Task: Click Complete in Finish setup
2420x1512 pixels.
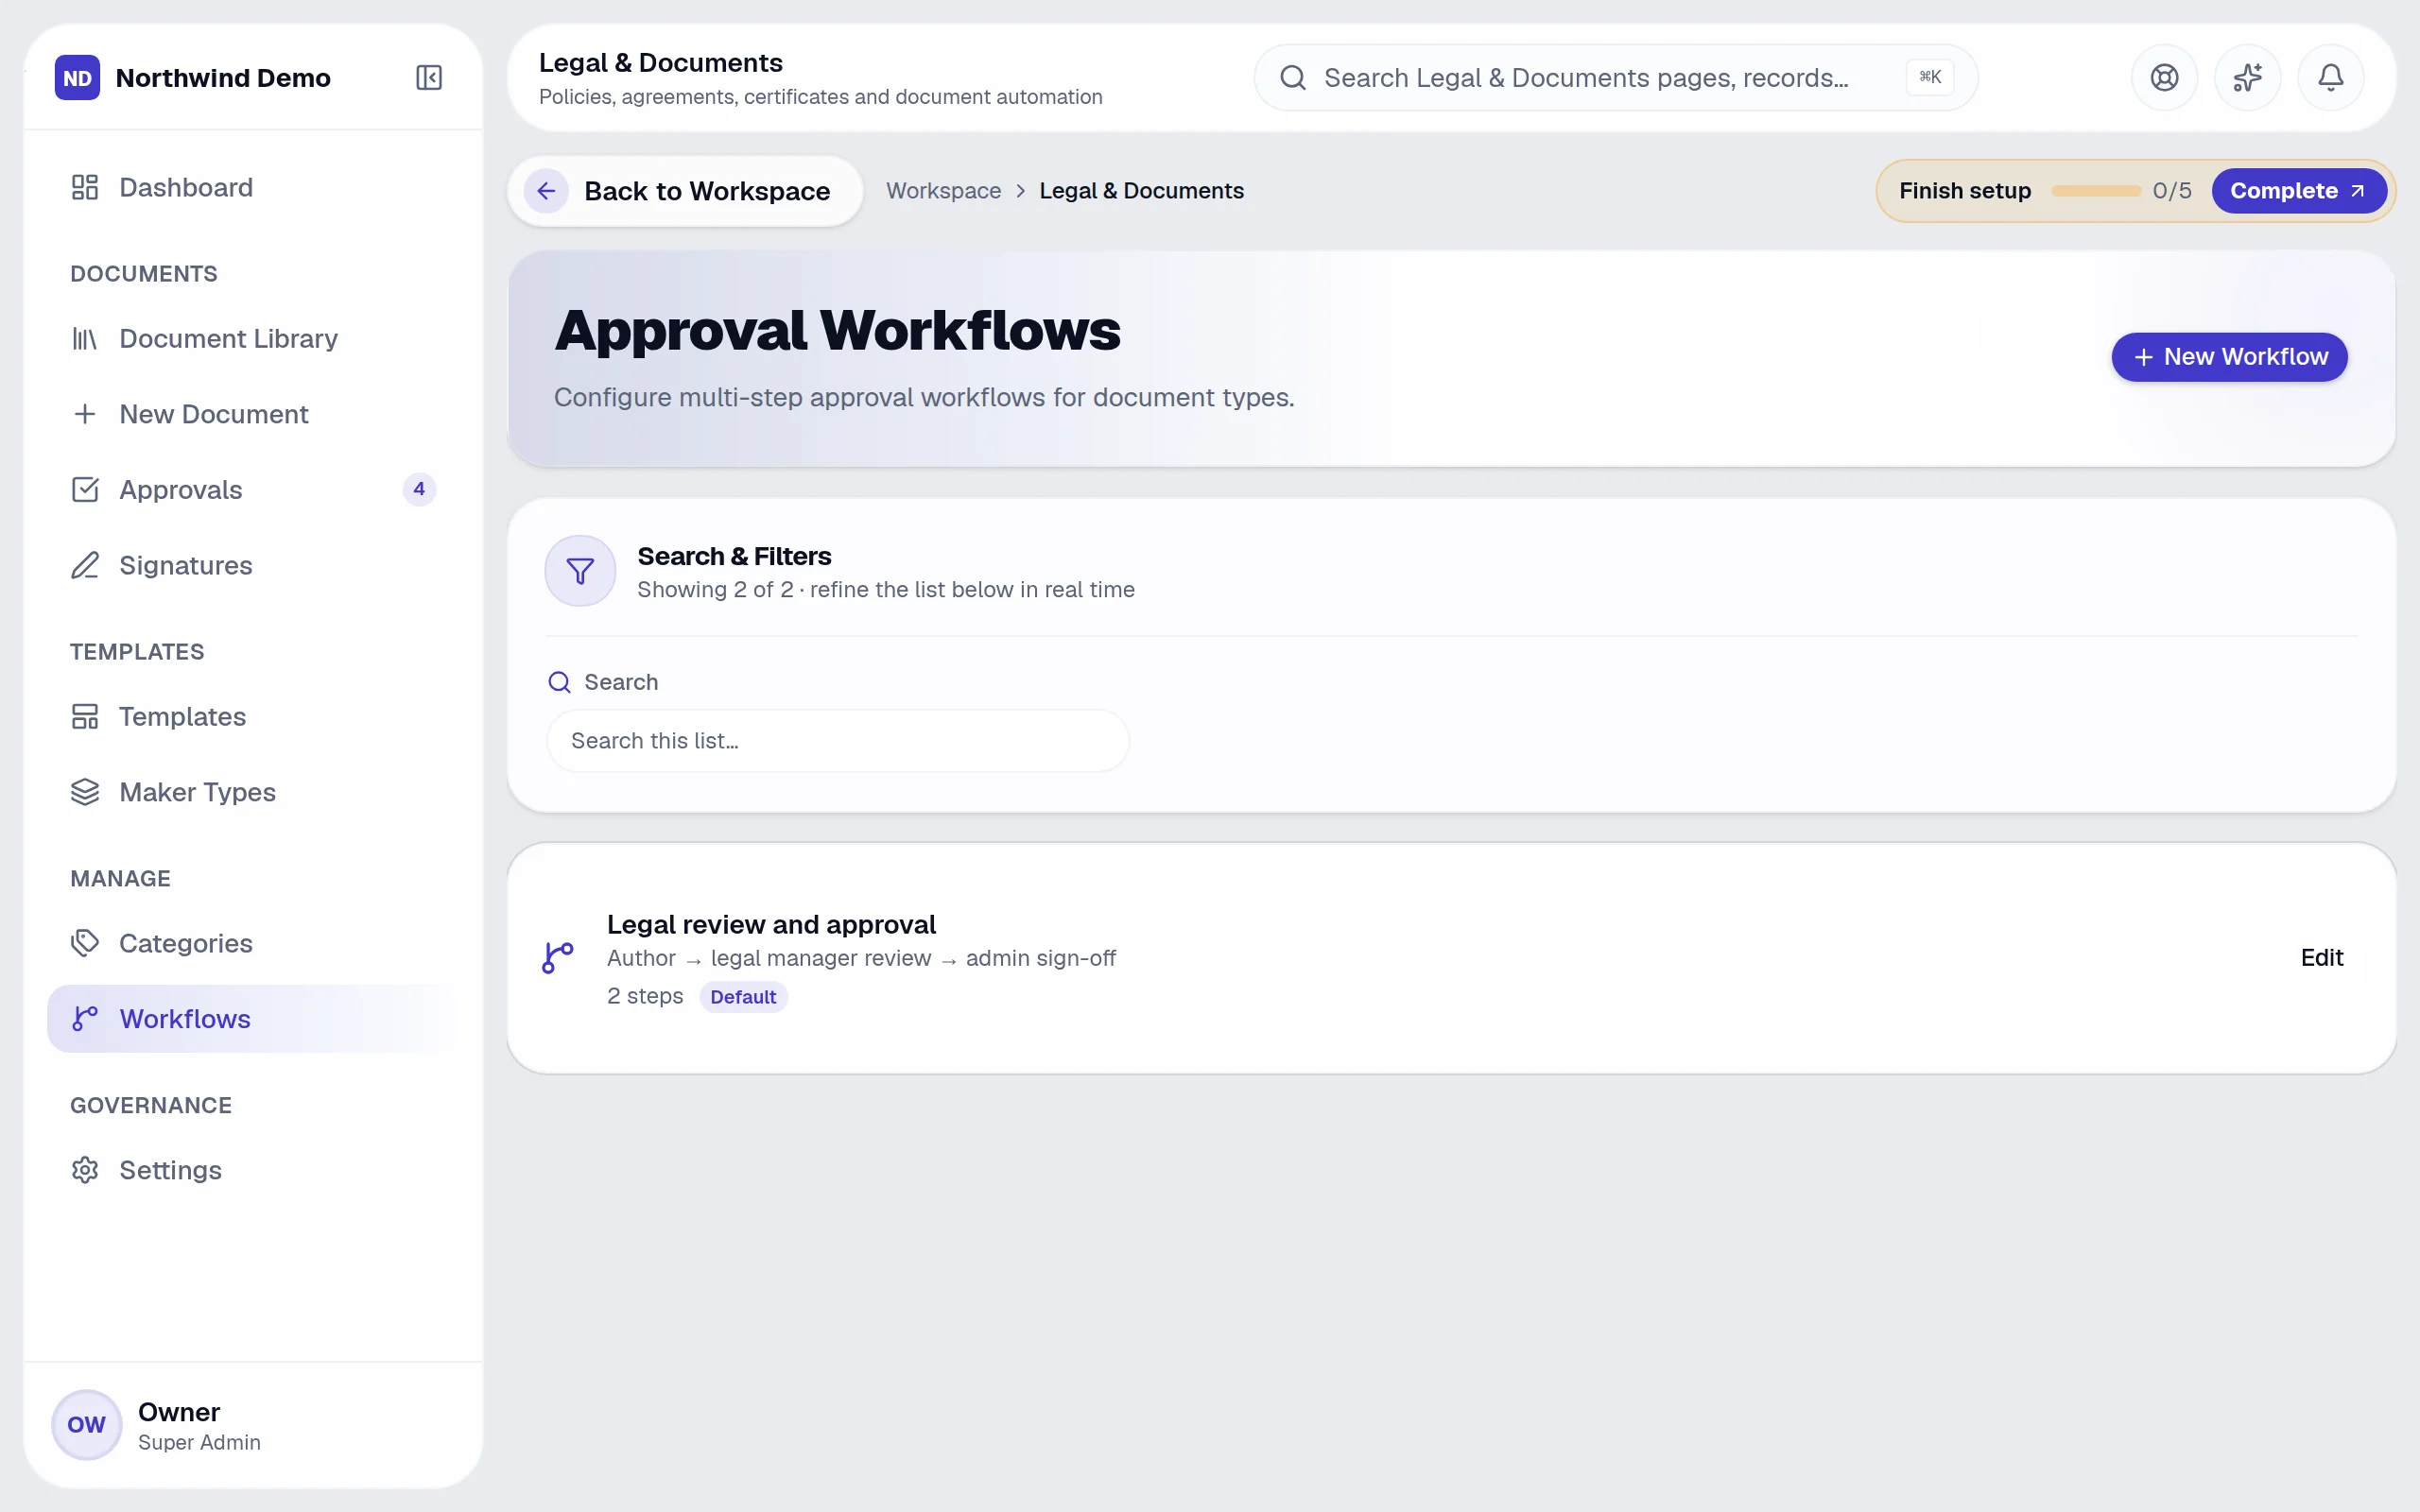Action: click(x=2298, y=191)
